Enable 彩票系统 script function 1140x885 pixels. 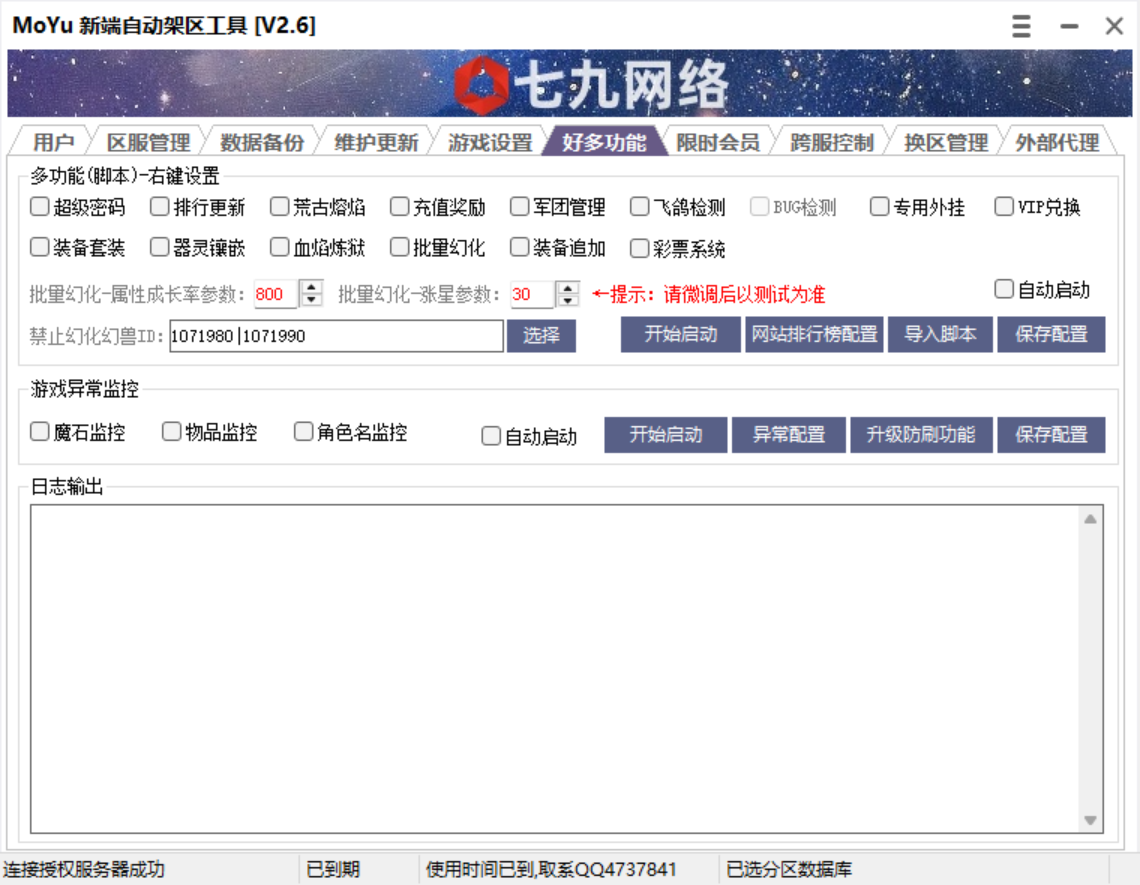point(639,246)
